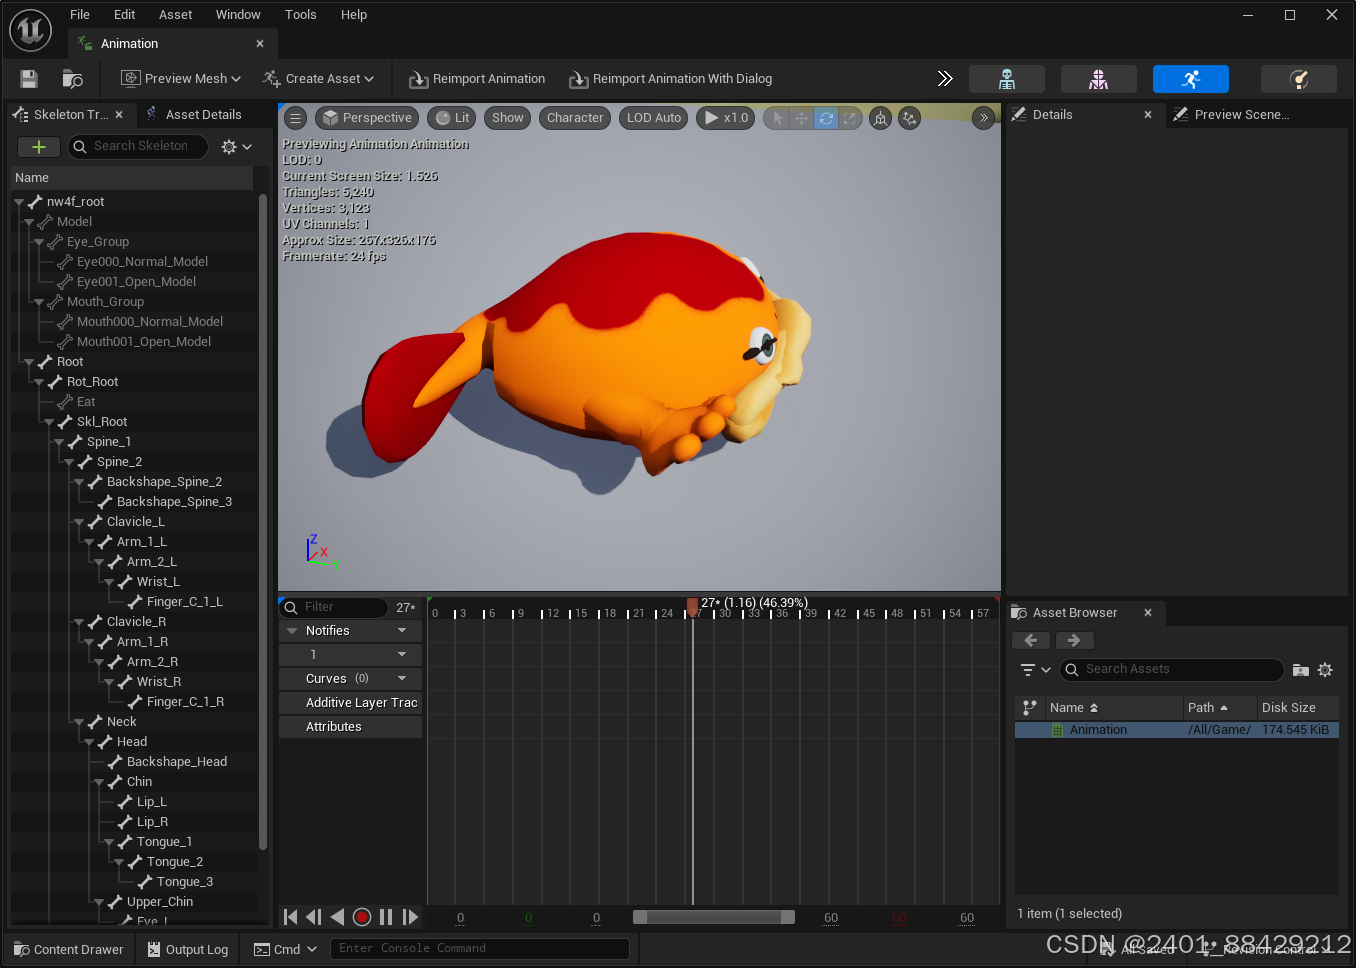This screenshot has width=1356, height=968.
Task: Expand the main toolbar overflow chevrons
Action: [x=945, y=79]
